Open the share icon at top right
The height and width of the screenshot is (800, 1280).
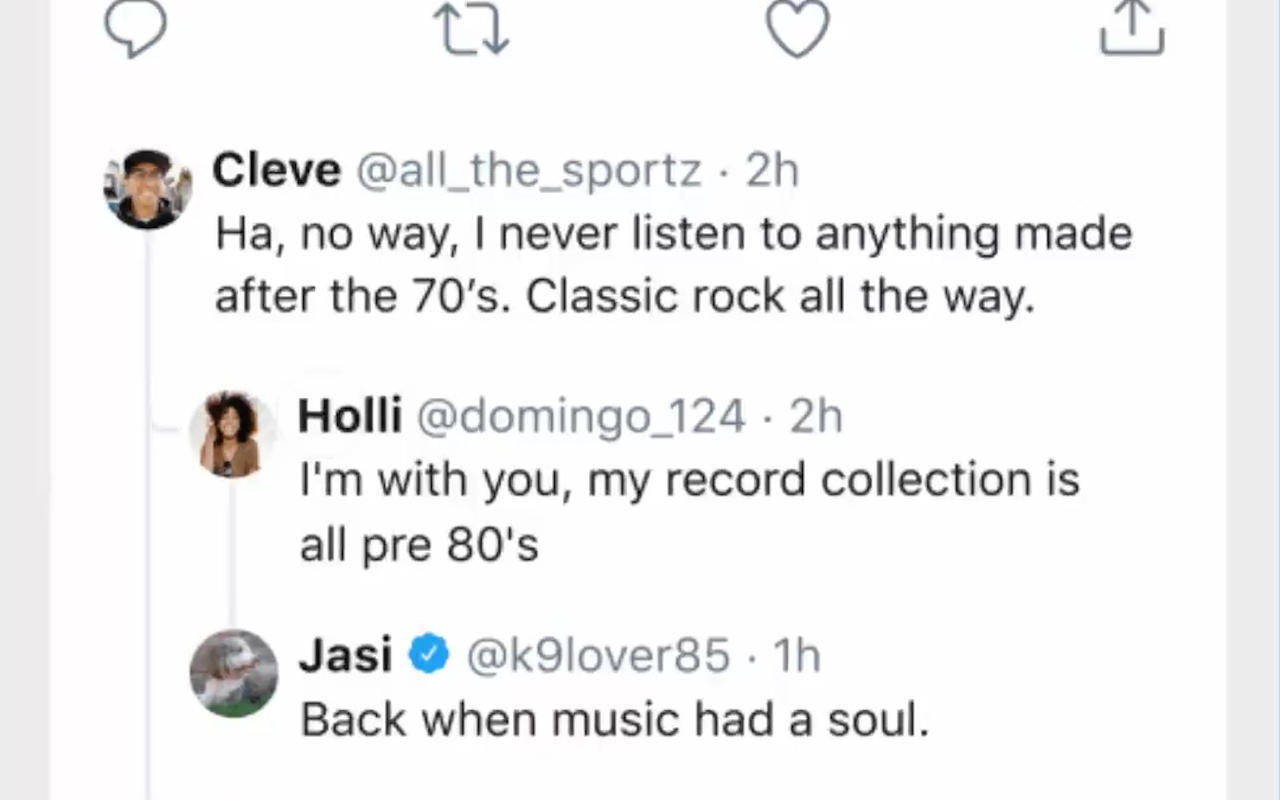pyautogui.click(x=1131, y=28)
